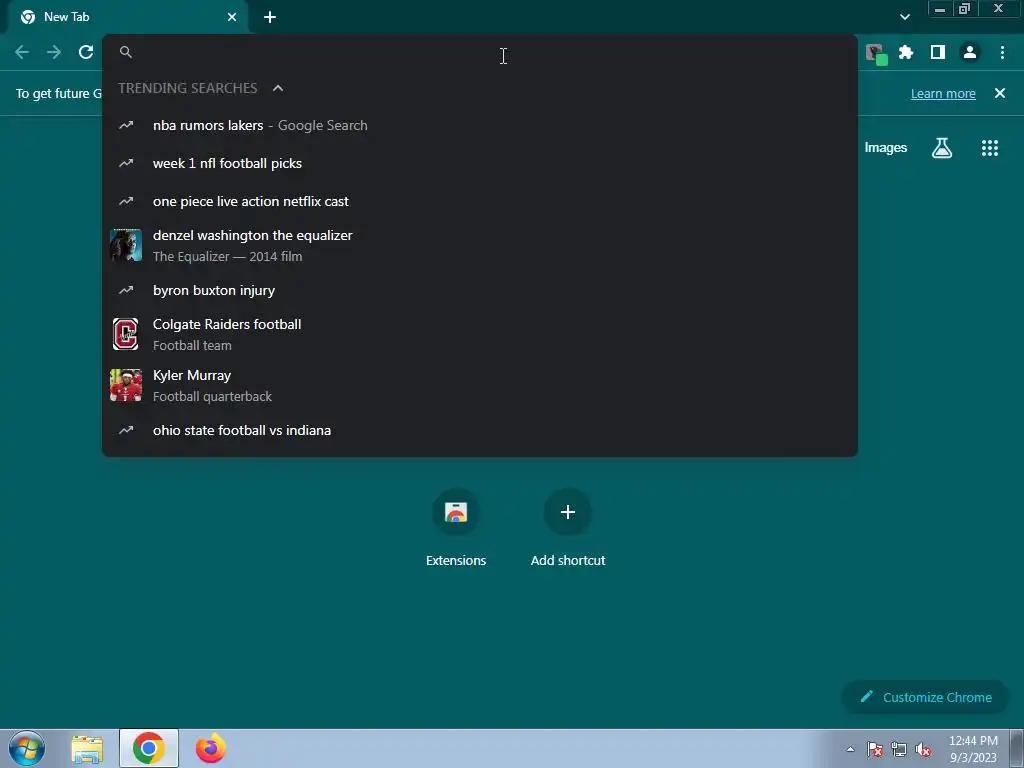
Task: Open the Images link
Action: tap(886, 148)
